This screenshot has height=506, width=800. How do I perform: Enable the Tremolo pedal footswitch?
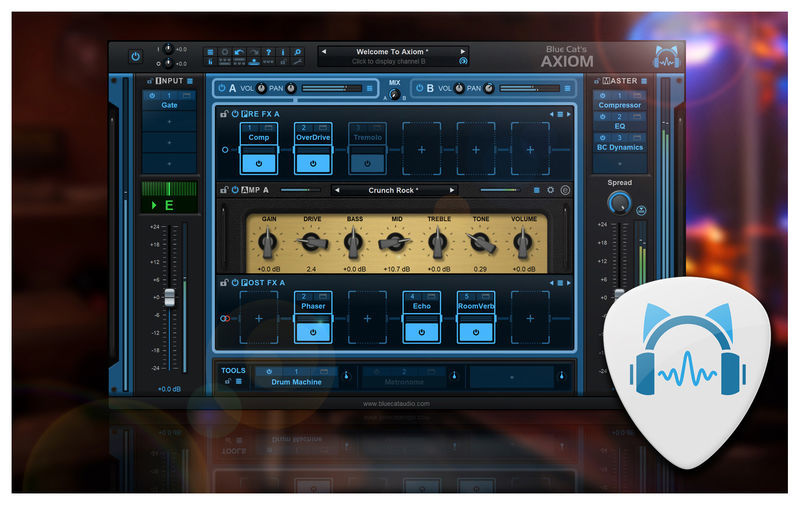(367, 164)
